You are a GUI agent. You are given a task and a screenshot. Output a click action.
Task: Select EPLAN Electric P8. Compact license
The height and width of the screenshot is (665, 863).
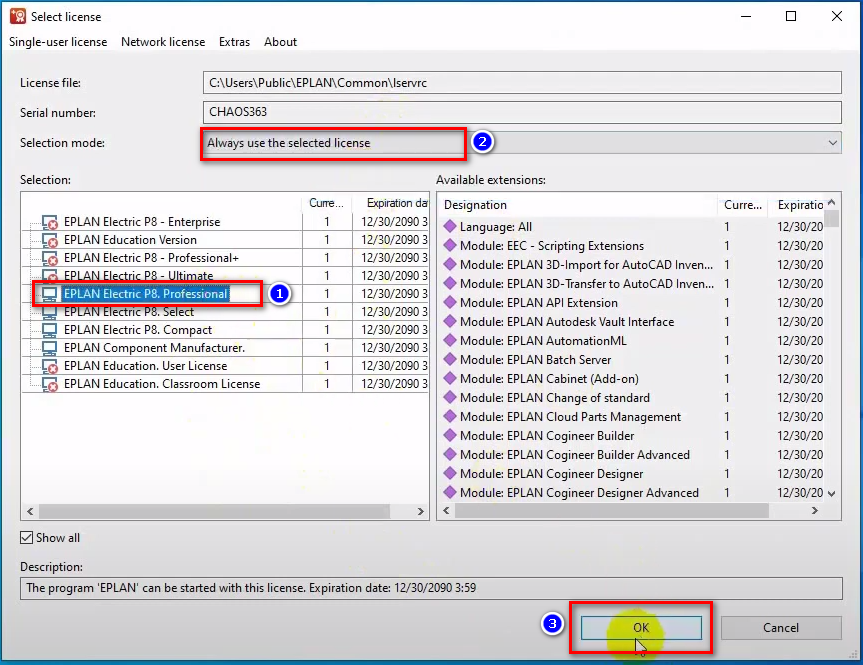click(138, 330)
